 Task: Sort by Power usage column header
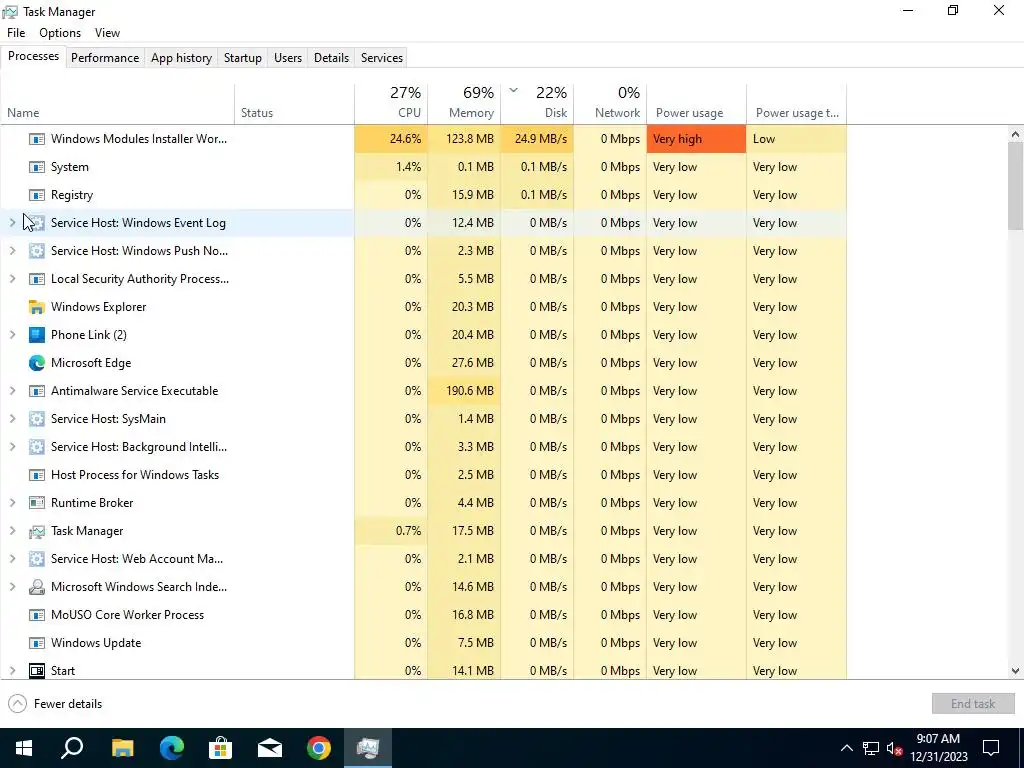pos(697,103)
